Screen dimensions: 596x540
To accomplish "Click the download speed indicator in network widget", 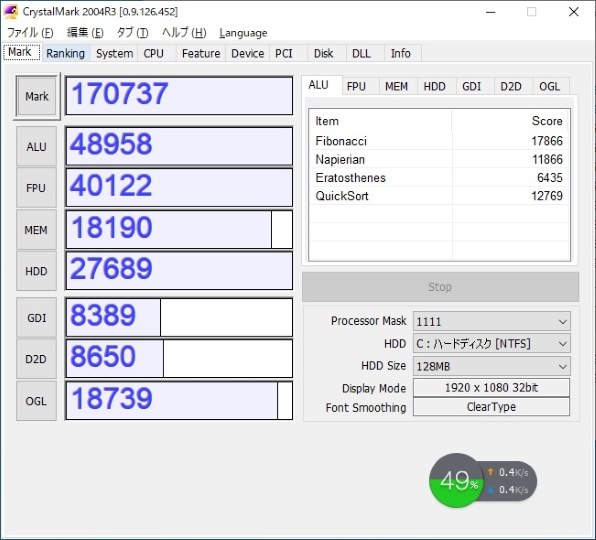I will point(491,490).
